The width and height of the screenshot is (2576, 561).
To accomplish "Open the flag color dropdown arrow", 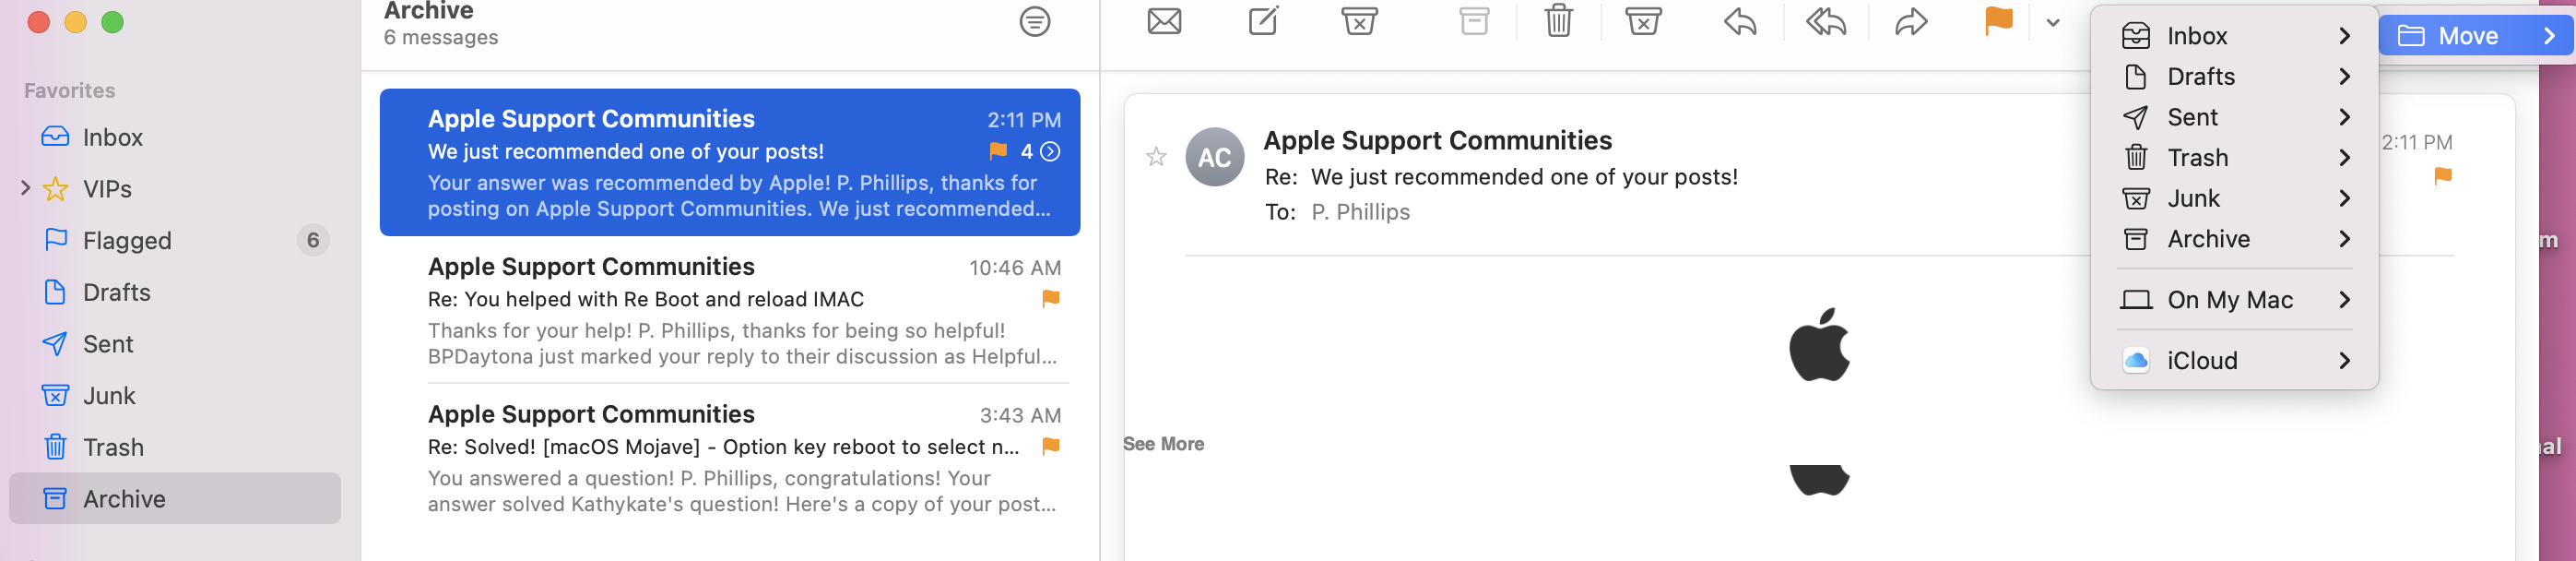I will [2053, 23].
